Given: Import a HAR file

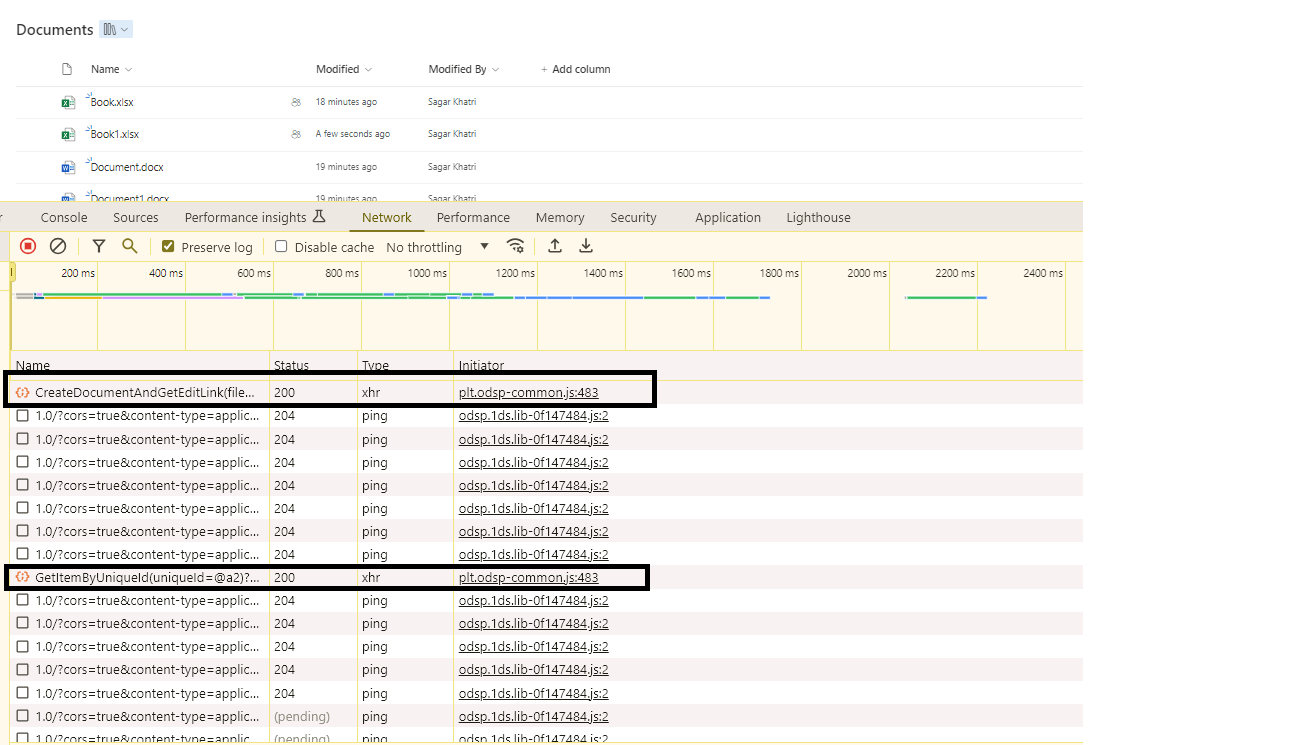Looking at the screenshot, I should pyautogui.click(x=555, y=246).
